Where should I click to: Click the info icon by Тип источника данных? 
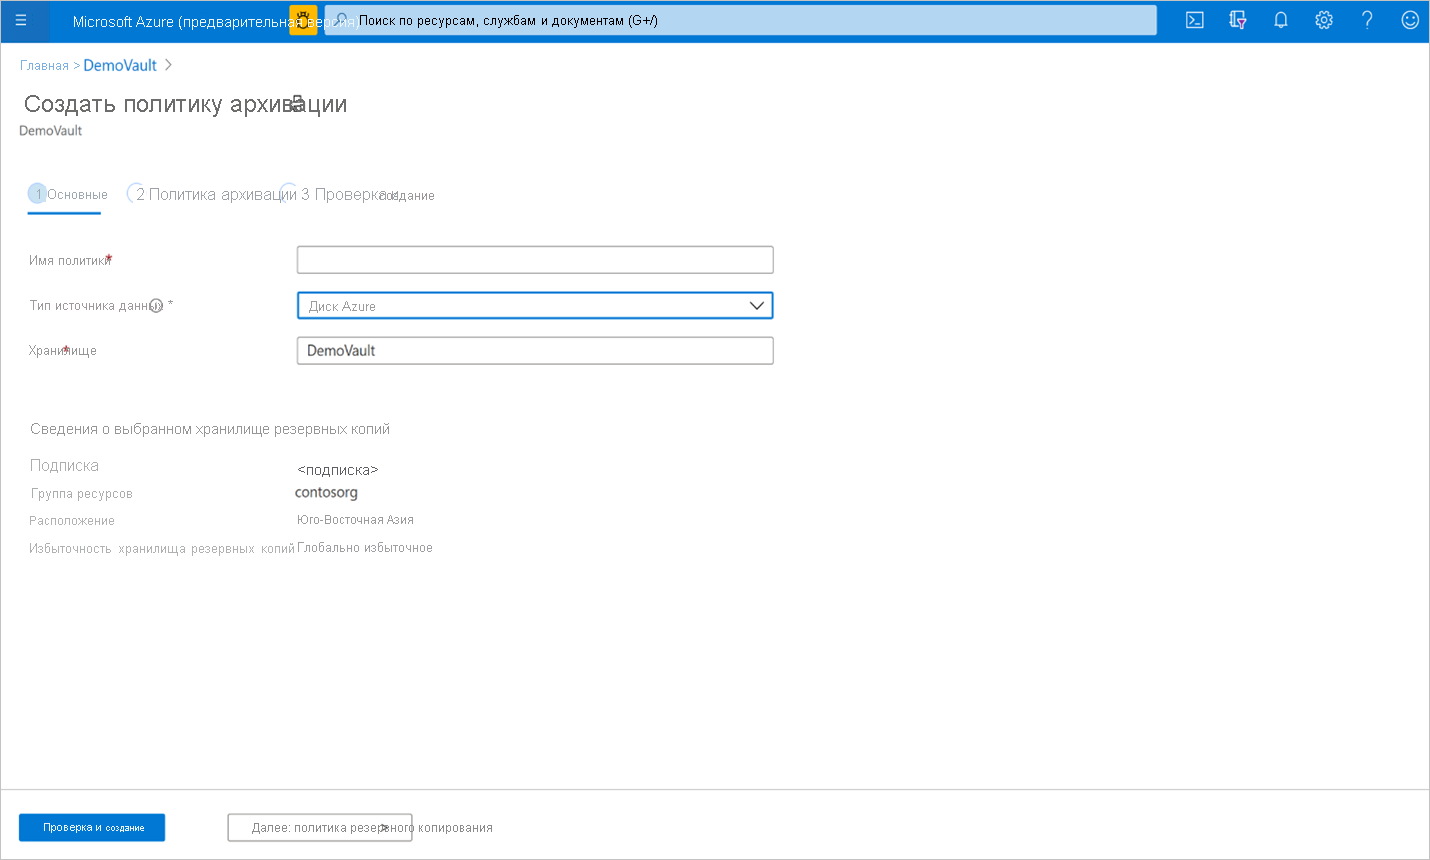156,306
